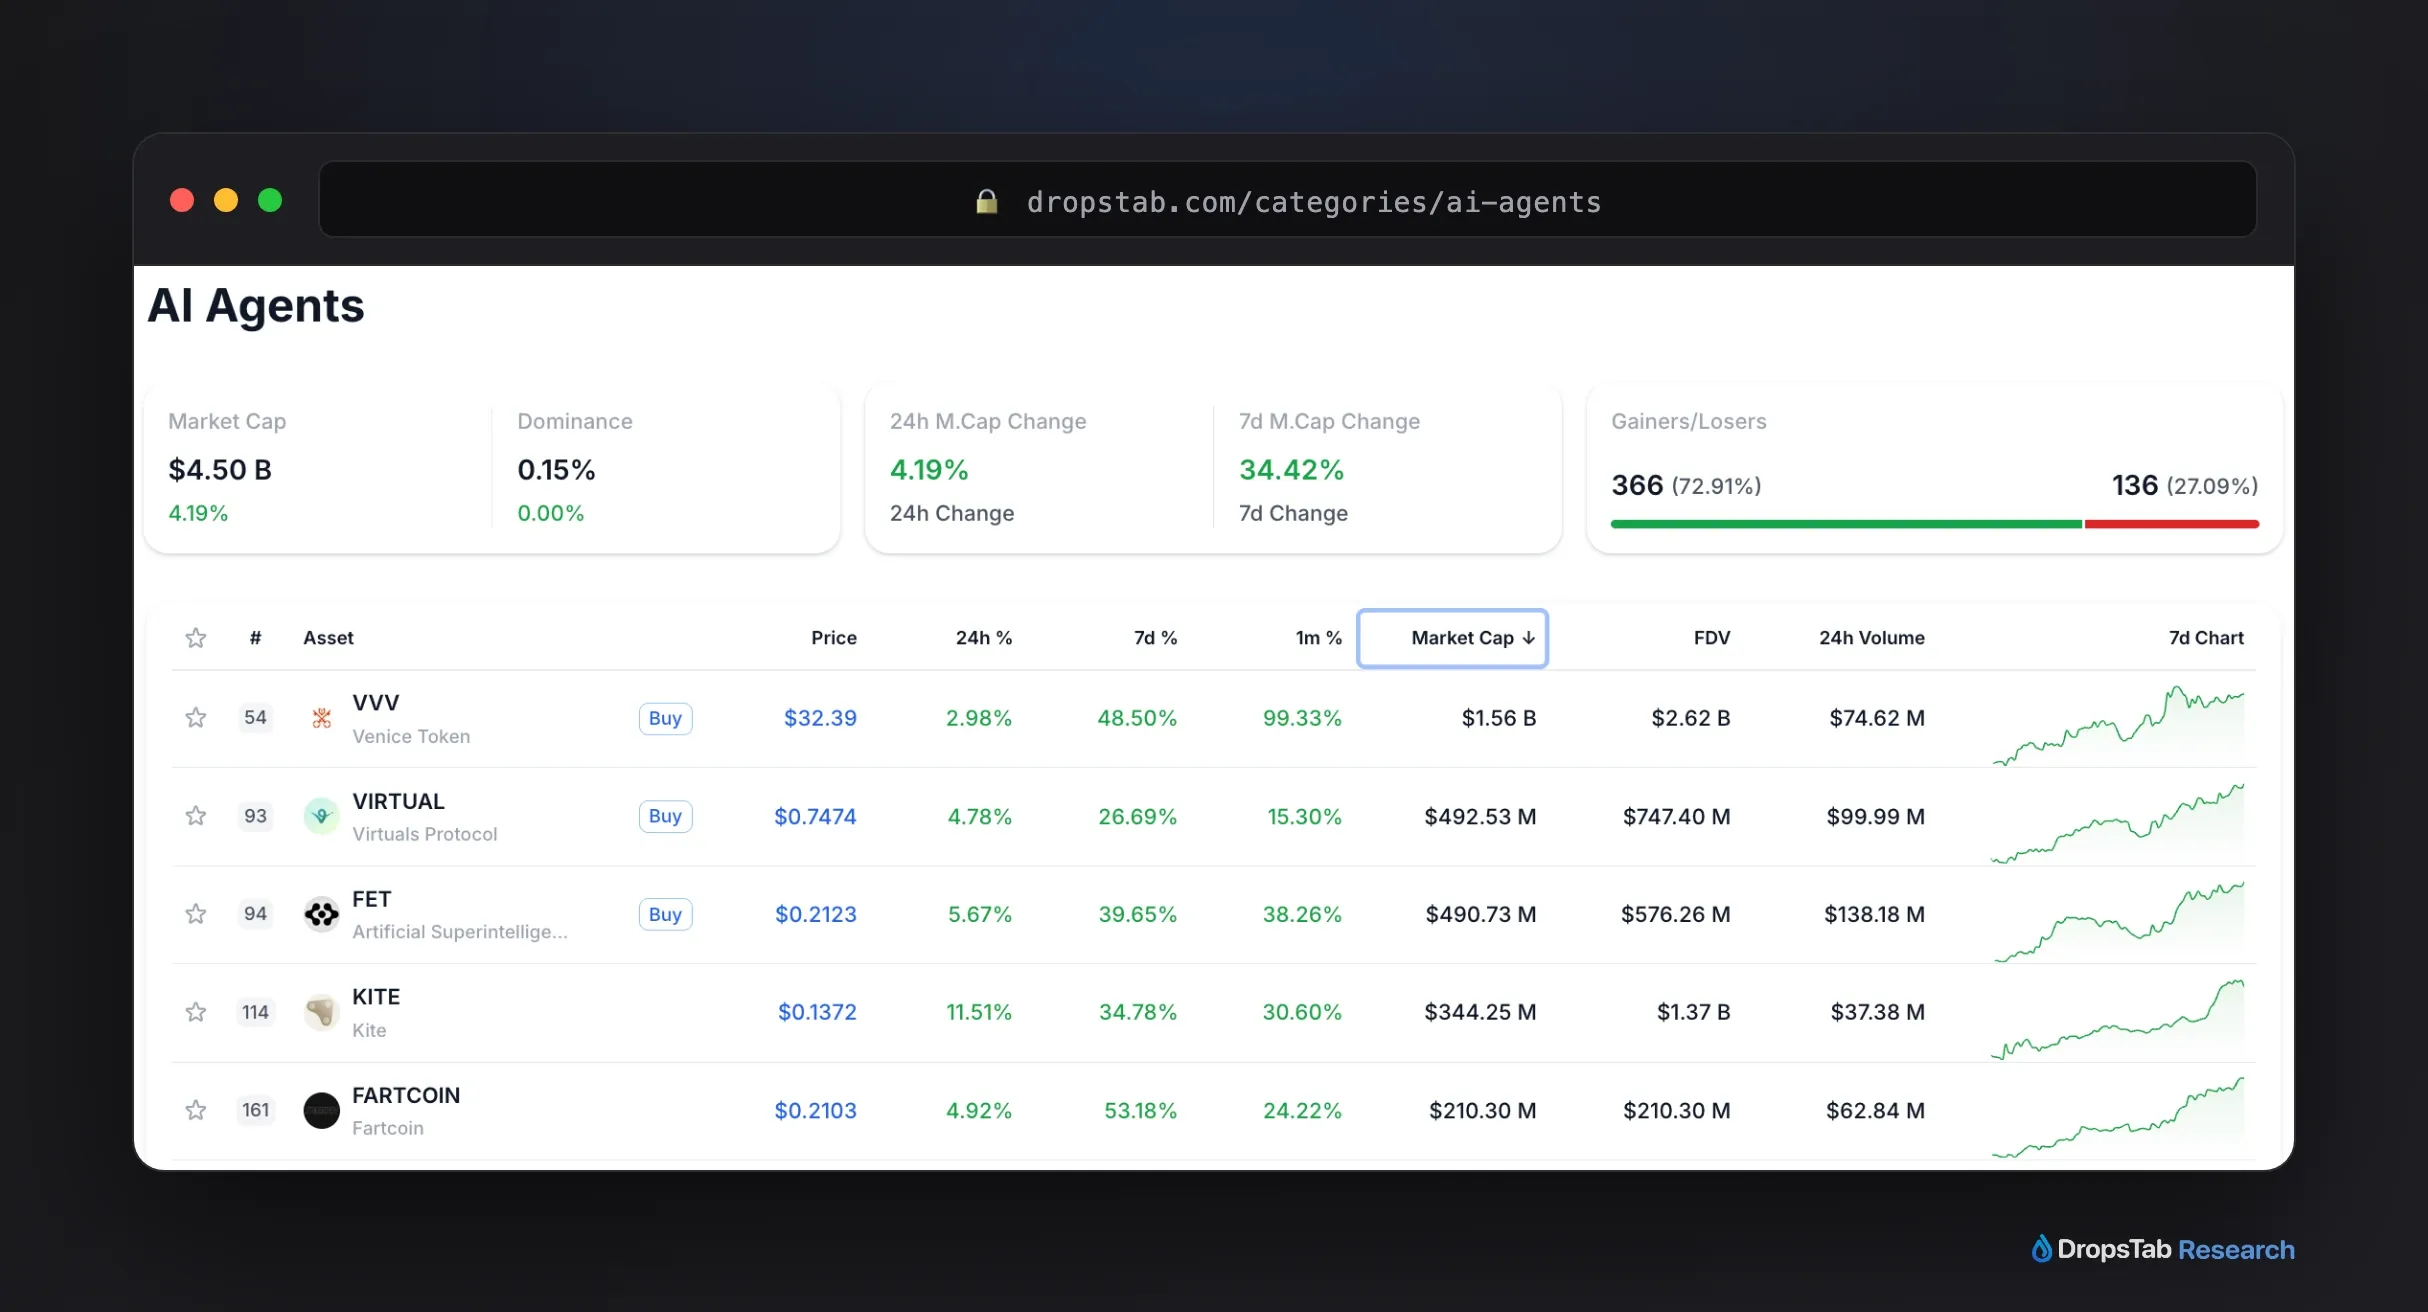Click the Kite coin logo icon
This screenshot has height=1312, width=2428.
coord(321,1012)
